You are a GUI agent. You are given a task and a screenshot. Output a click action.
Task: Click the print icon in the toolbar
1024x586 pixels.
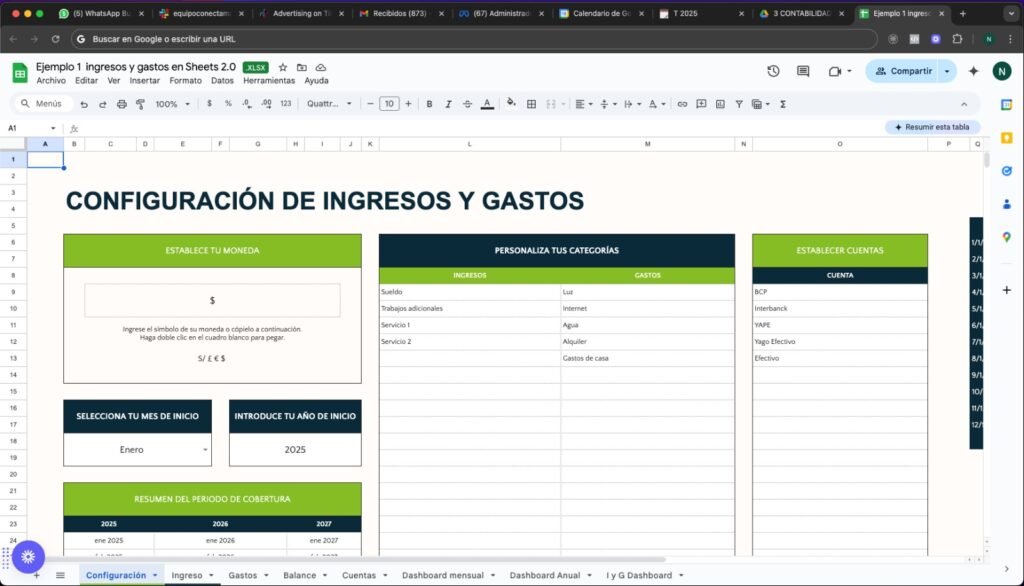122,104
